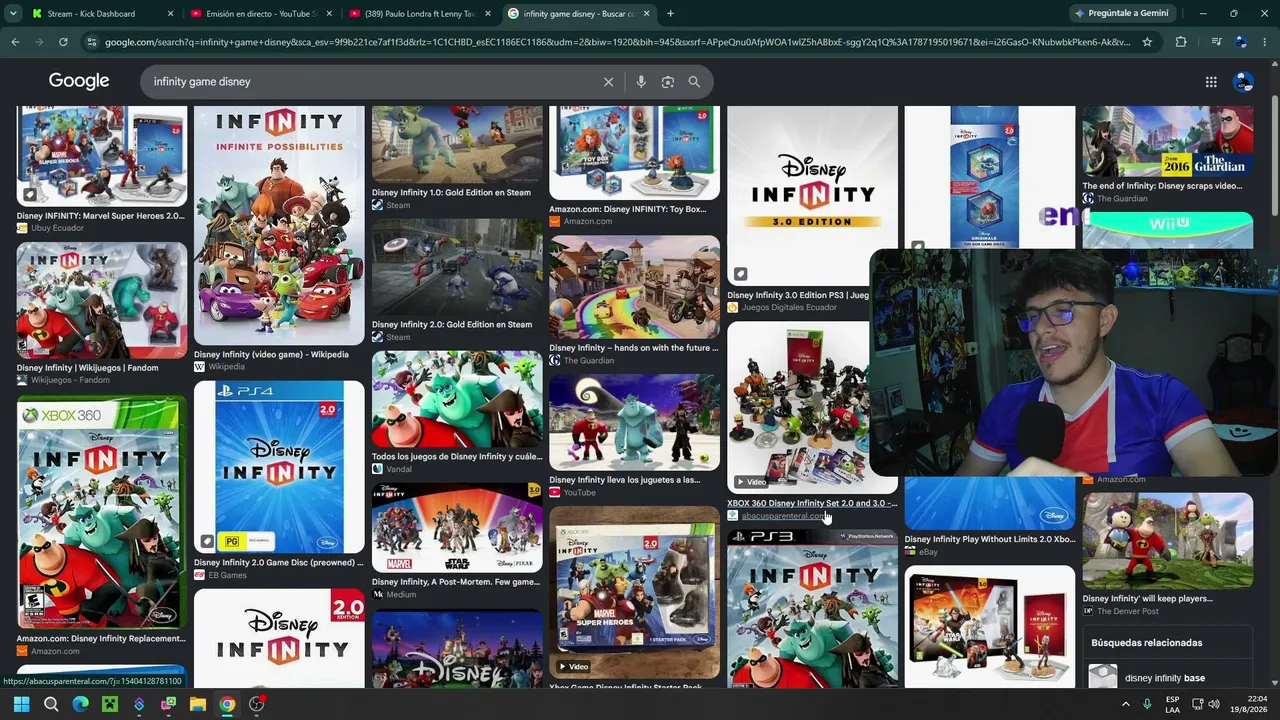Open the Todos los juegos de Disney Infinity link
This screenshot has width=1280, height=720.
pyautogui.click(x=455, y=457)
